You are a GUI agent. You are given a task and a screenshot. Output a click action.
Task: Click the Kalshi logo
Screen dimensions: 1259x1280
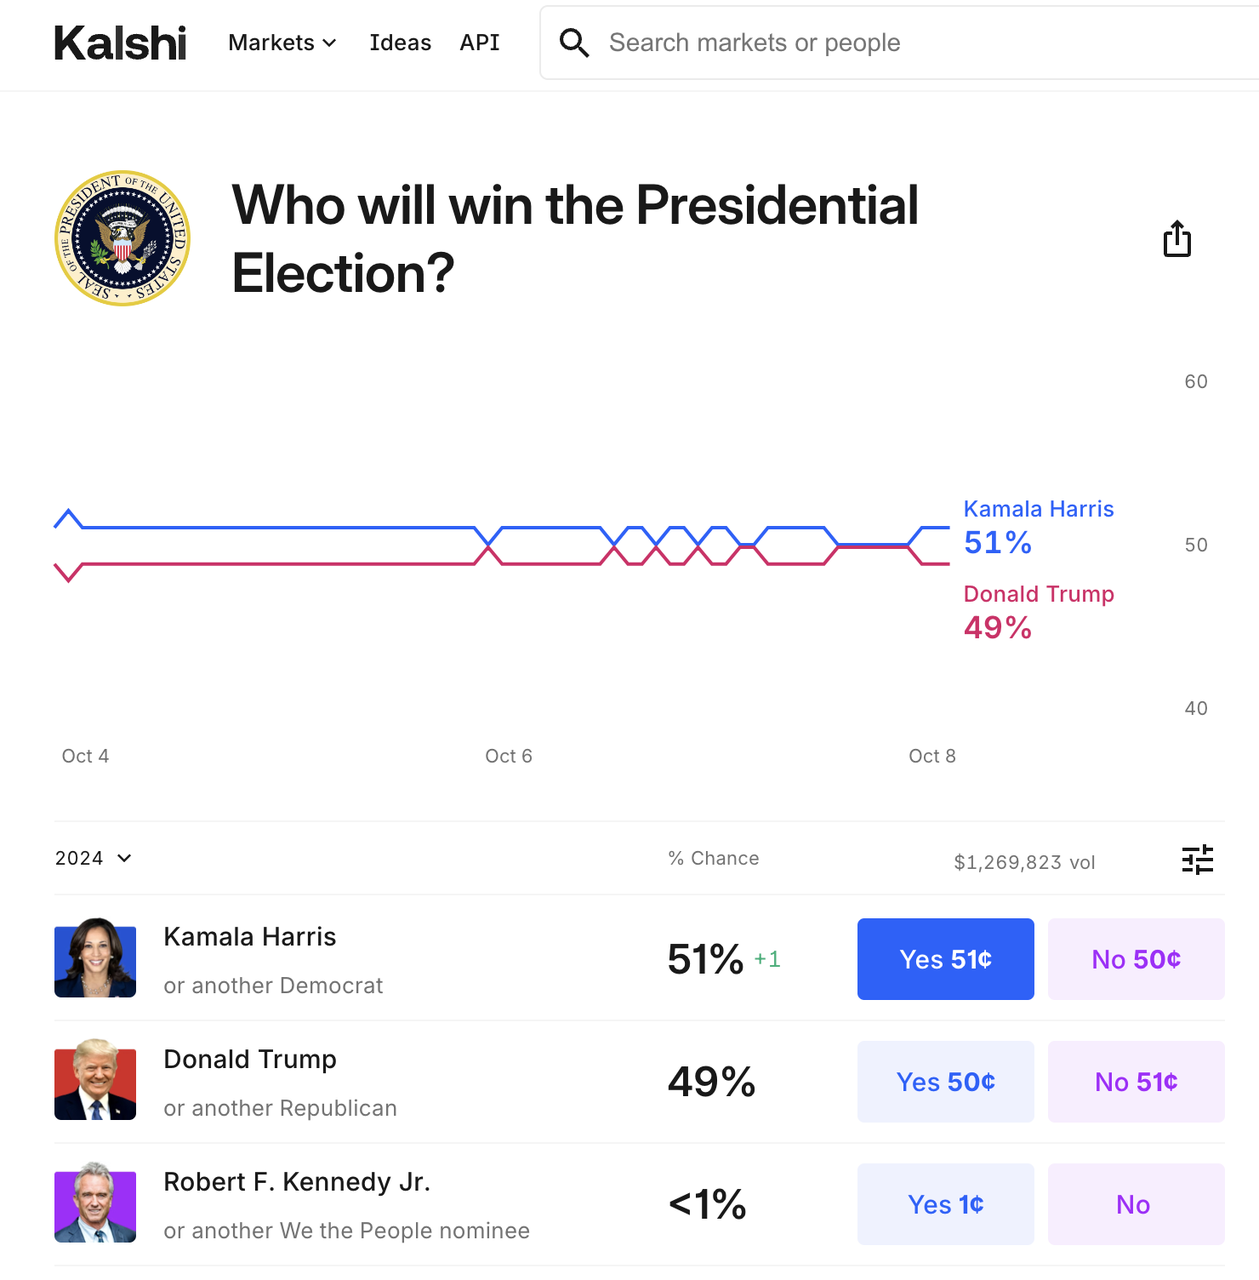(120, 43)
